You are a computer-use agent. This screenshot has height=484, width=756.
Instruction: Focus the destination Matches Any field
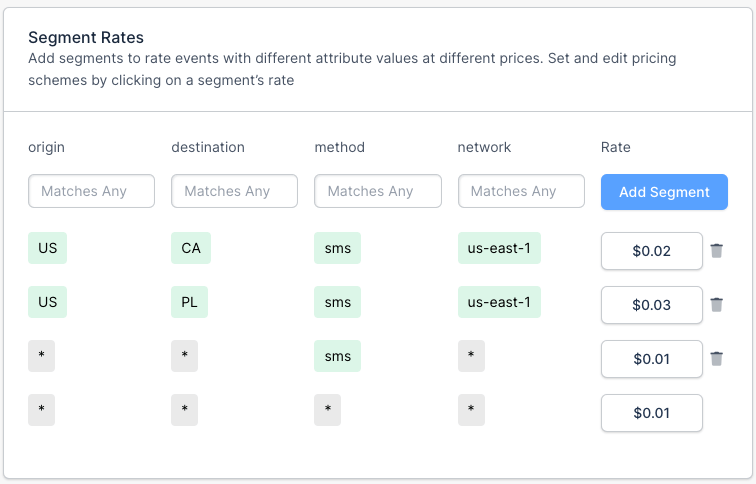pos(234,191)
